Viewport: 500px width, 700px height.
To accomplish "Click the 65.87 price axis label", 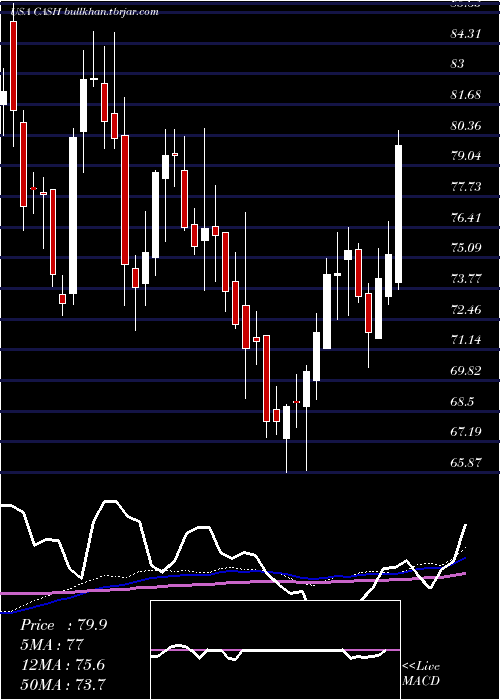I will click(x=466, y=462).
